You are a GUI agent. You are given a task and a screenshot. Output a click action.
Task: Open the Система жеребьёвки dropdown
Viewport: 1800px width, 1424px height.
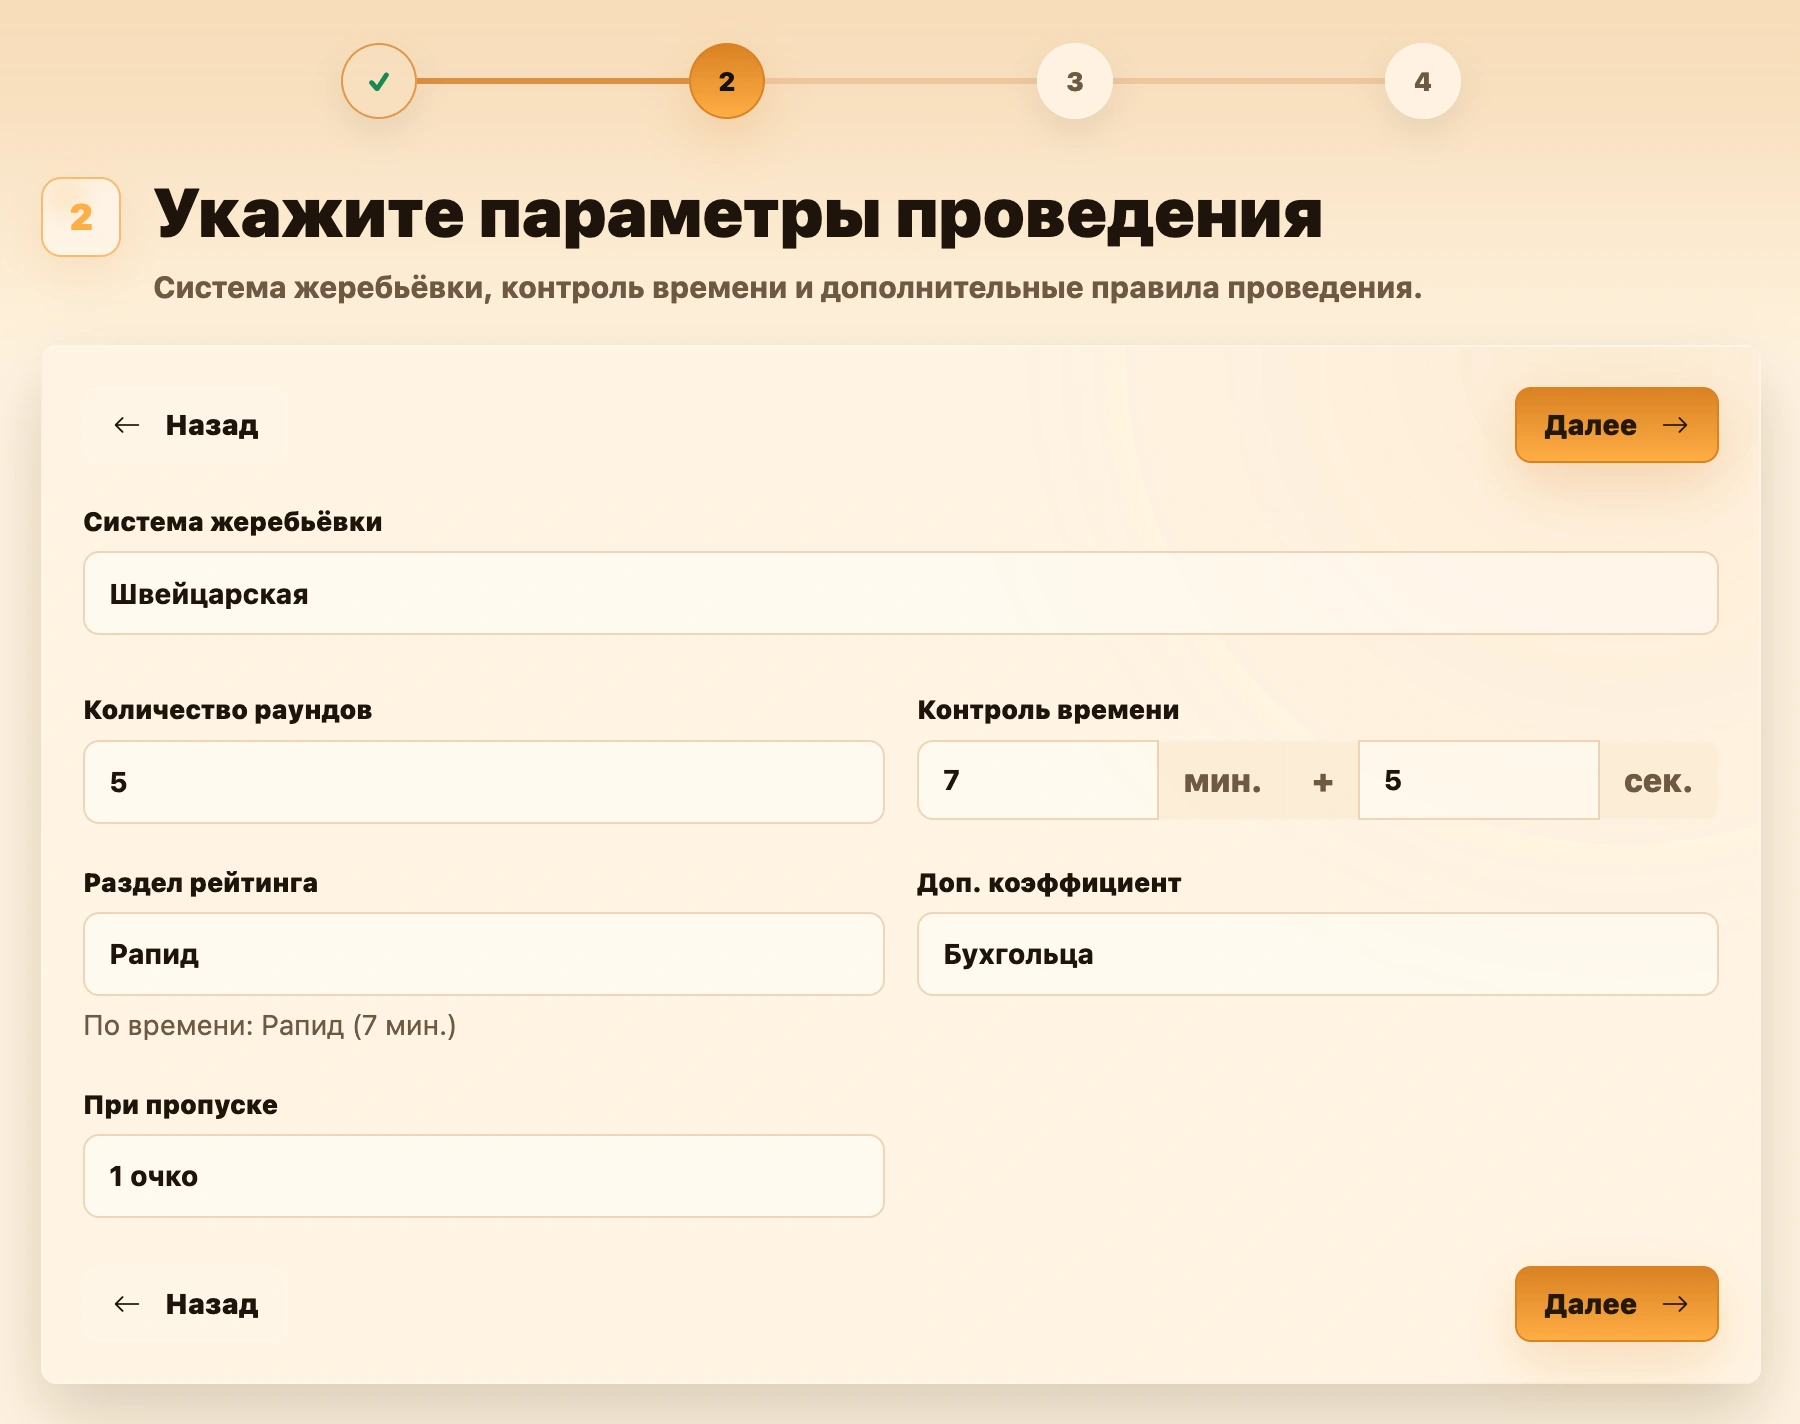[901, 593]
